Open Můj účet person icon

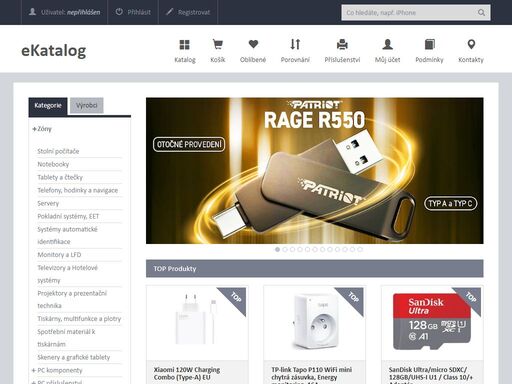coord(387,44)
